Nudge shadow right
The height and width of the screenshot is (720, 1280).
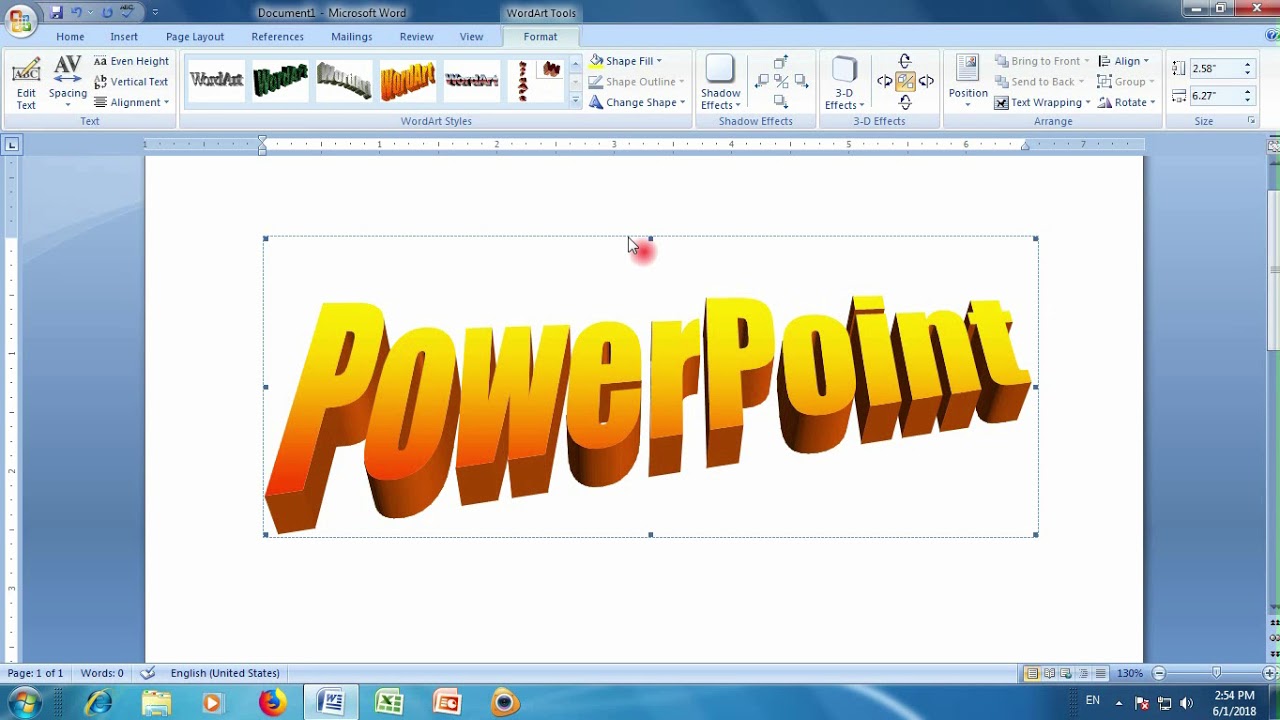pyautogui.click(x=801, y=81)
